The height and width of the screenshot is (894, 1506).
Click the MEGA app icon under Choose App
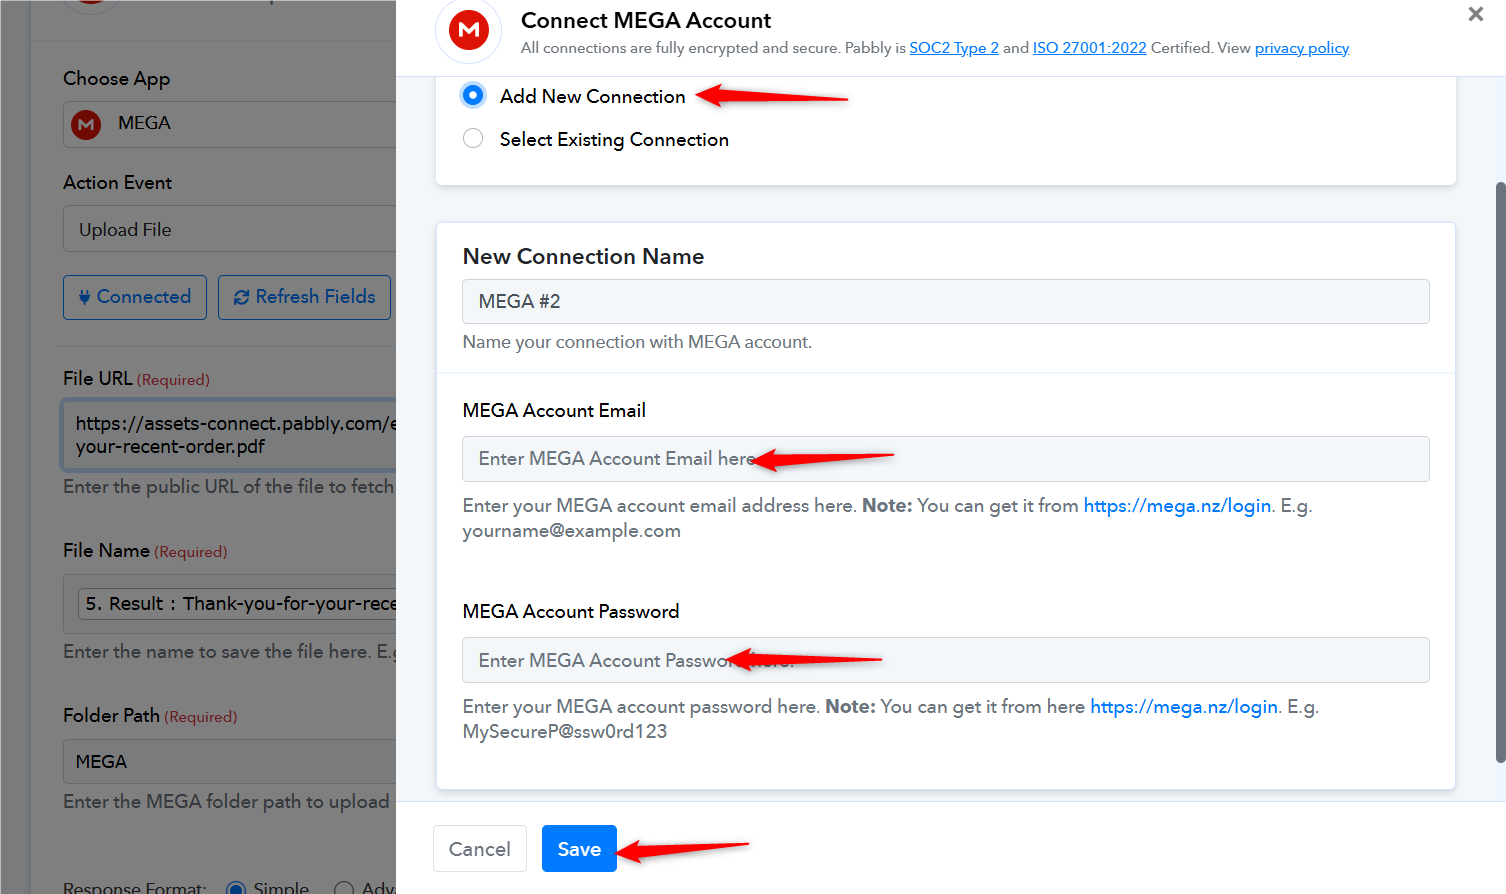point(86,124)
